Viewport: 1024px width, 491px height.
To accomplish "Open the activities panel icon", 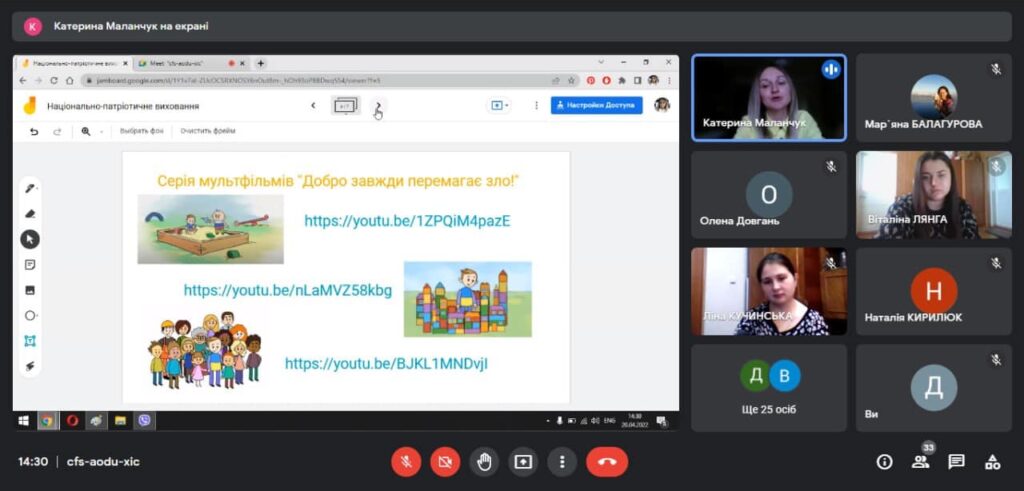I will [992, 461].
